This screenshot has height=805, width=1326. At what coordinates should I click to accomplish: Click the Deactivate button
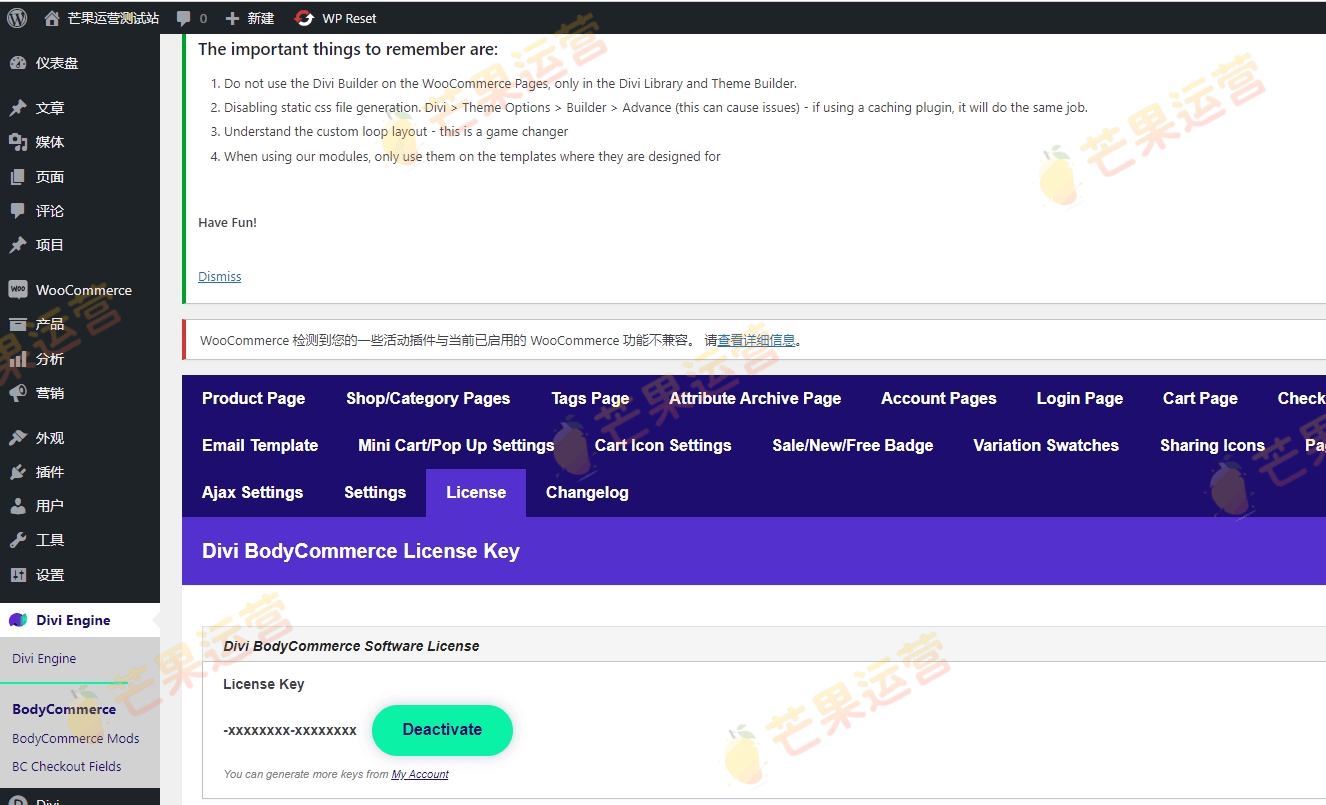tap(442, 730)
